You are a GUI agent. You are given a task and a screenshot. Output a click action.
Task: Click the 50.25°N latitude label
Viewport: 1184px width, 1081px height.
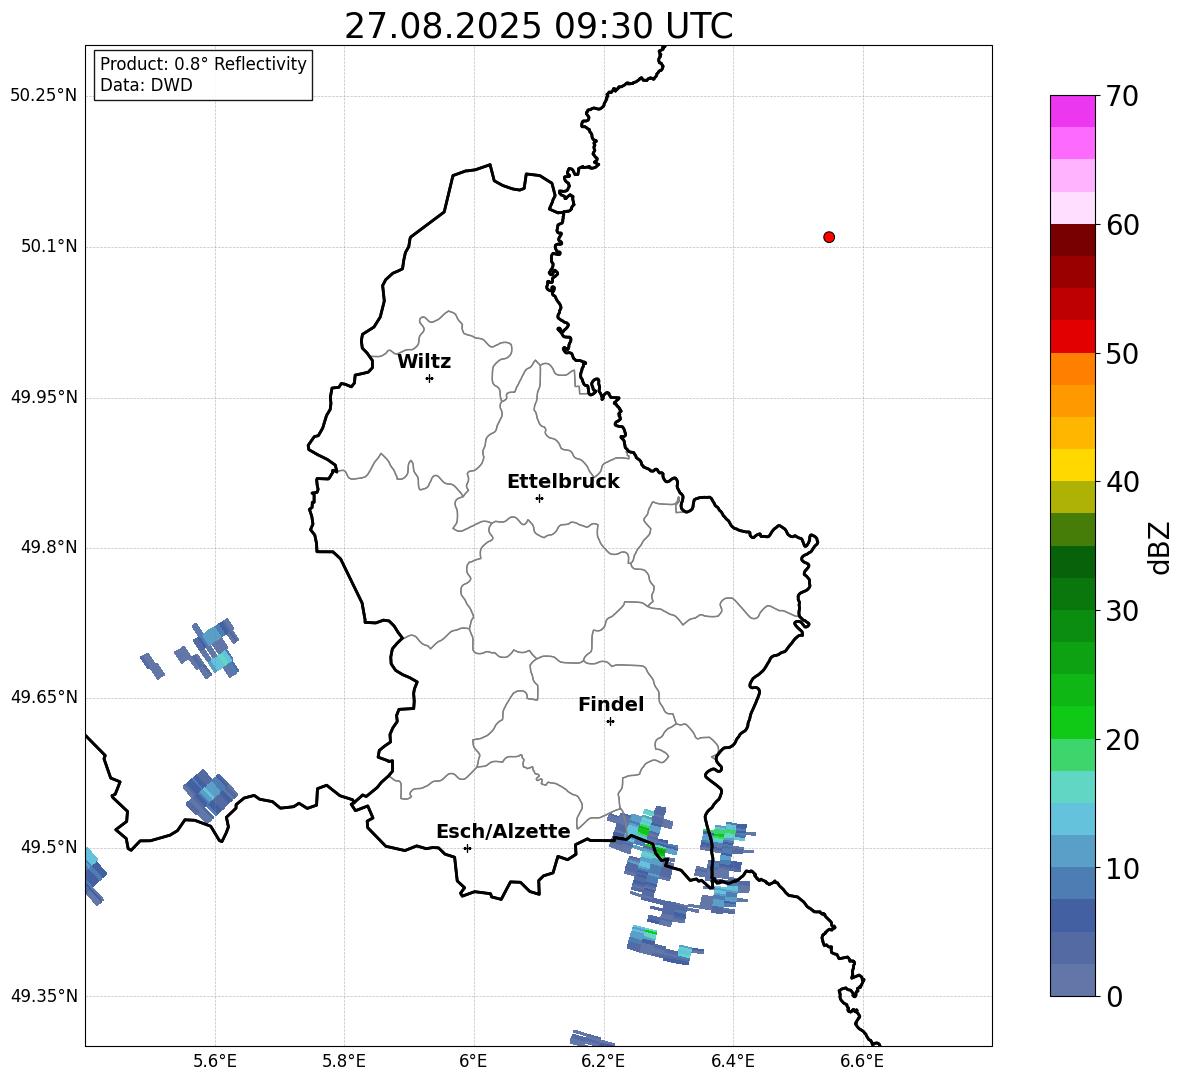click(x=44, y=96)
